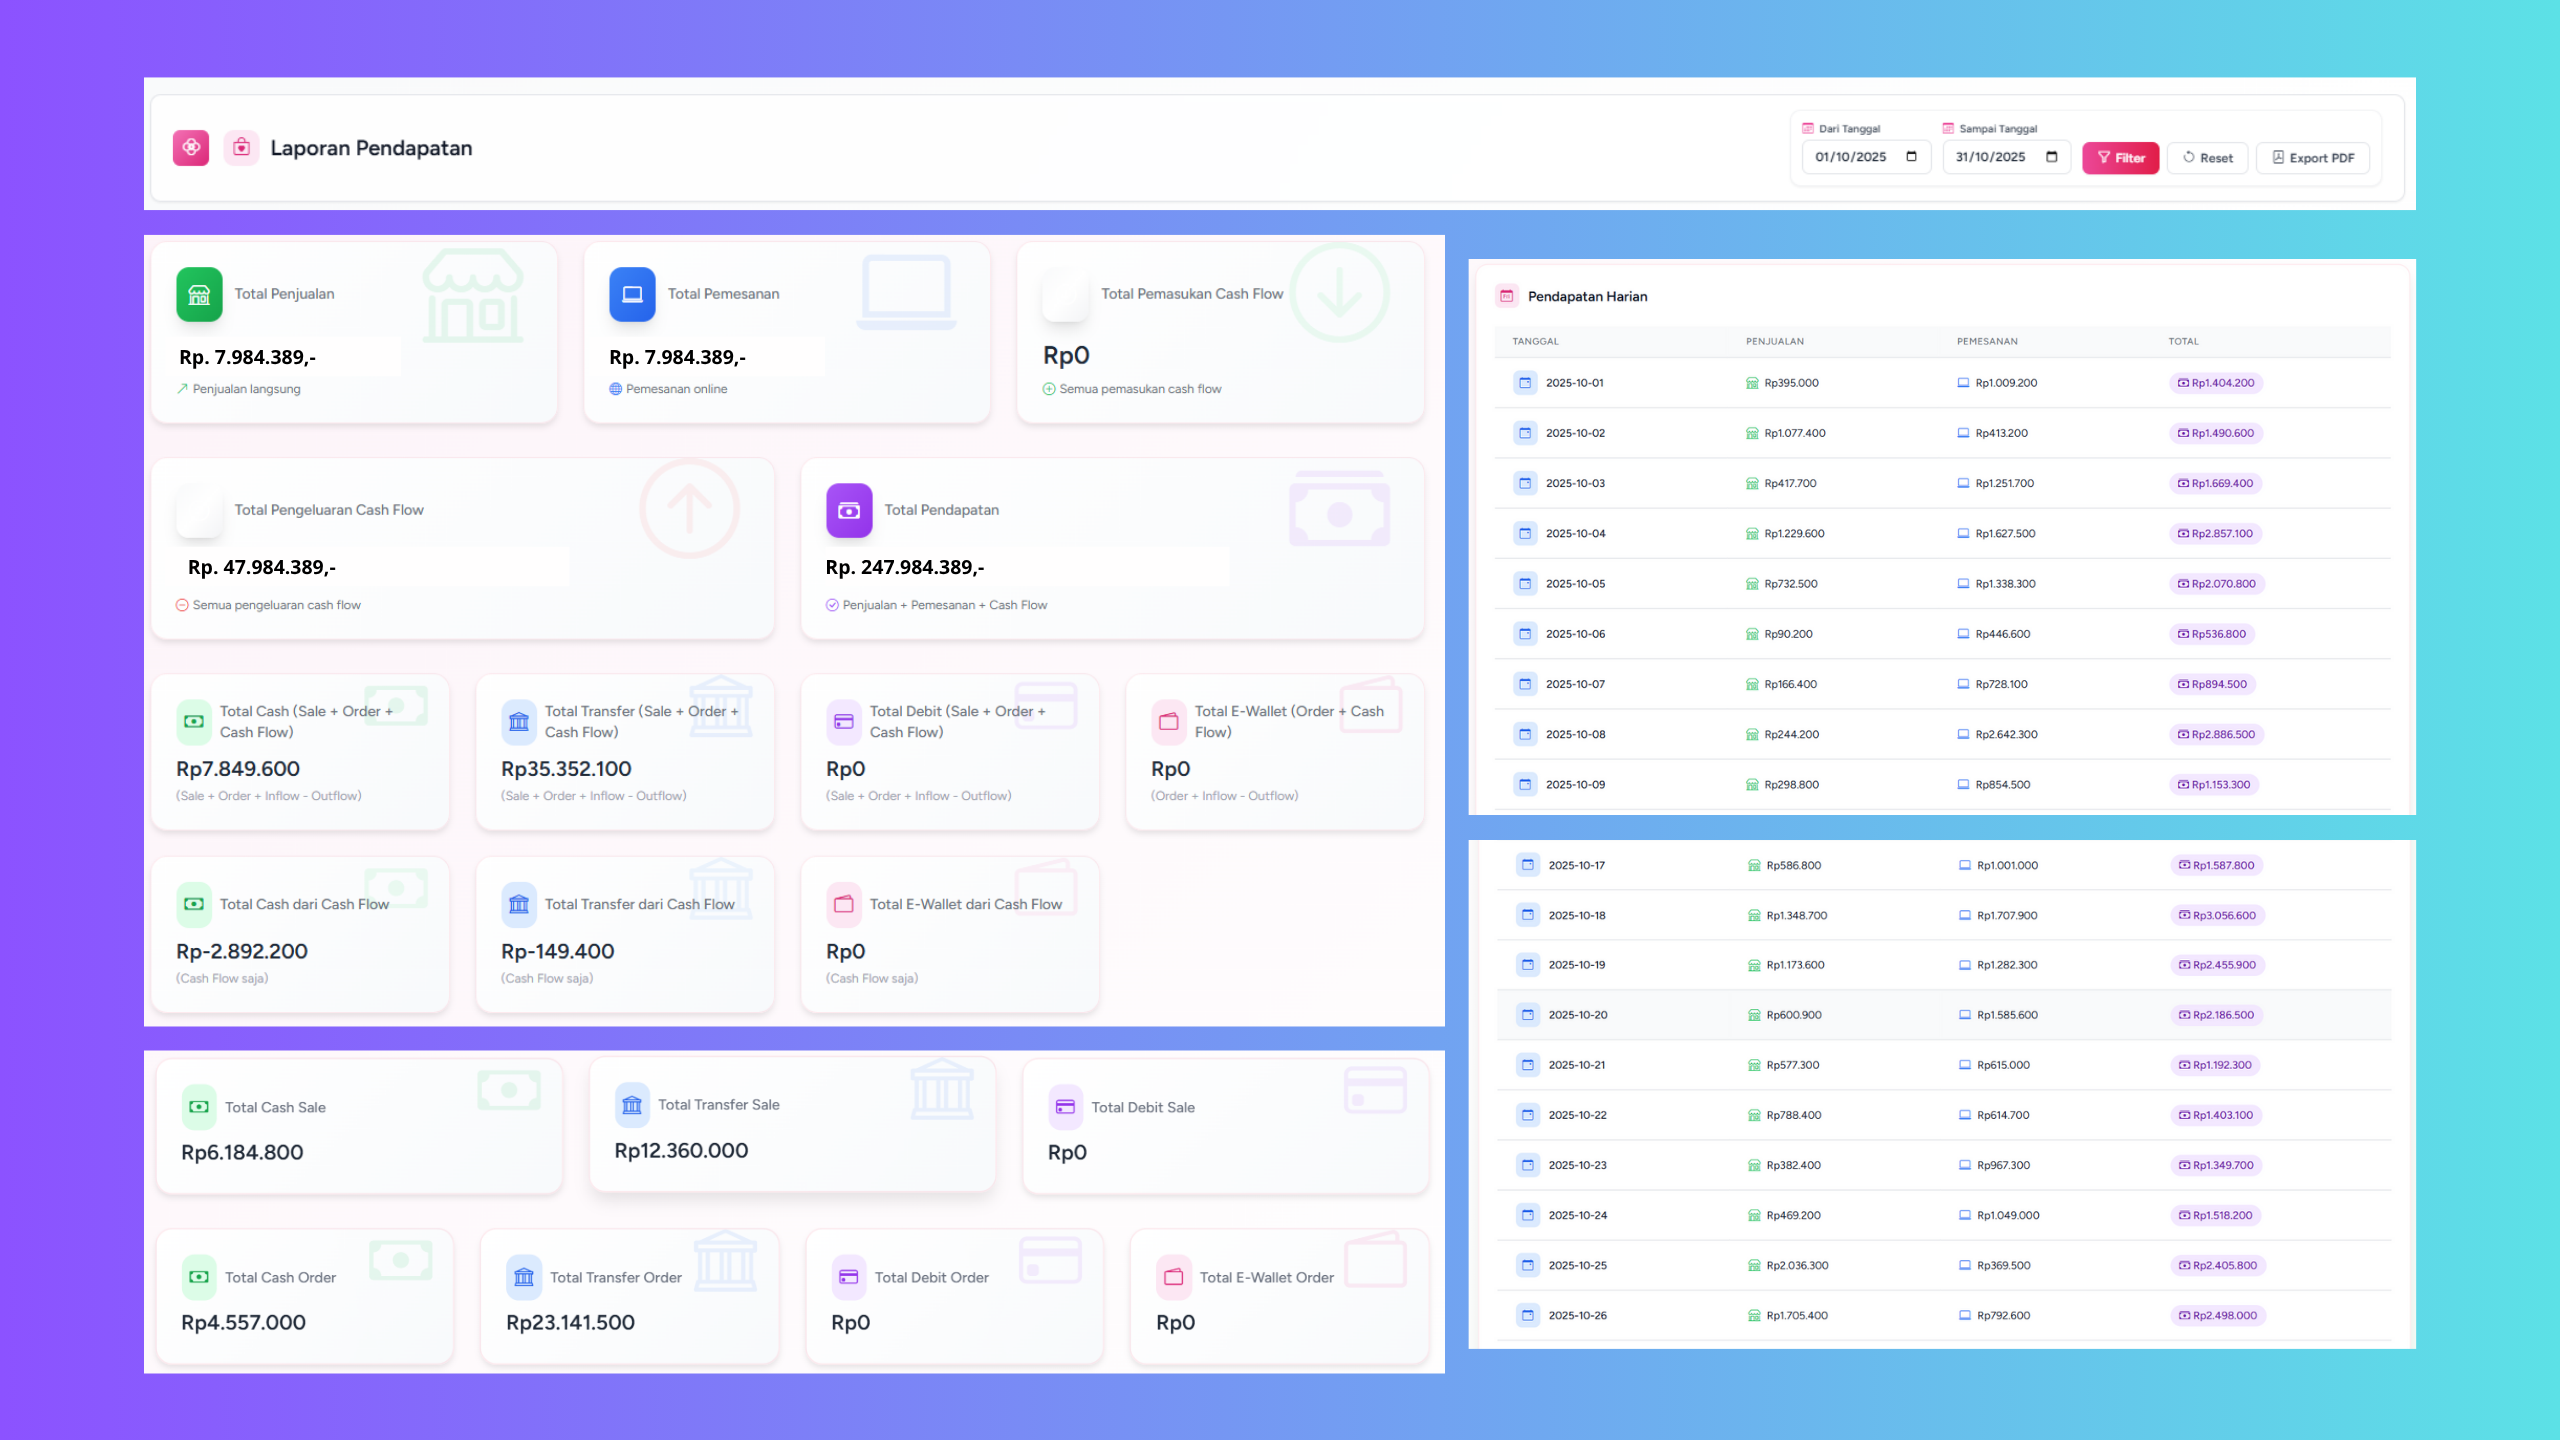Open the Dari Tanggal date picker calendar
2560x1440 pixels.
(x=1911, y=157)
